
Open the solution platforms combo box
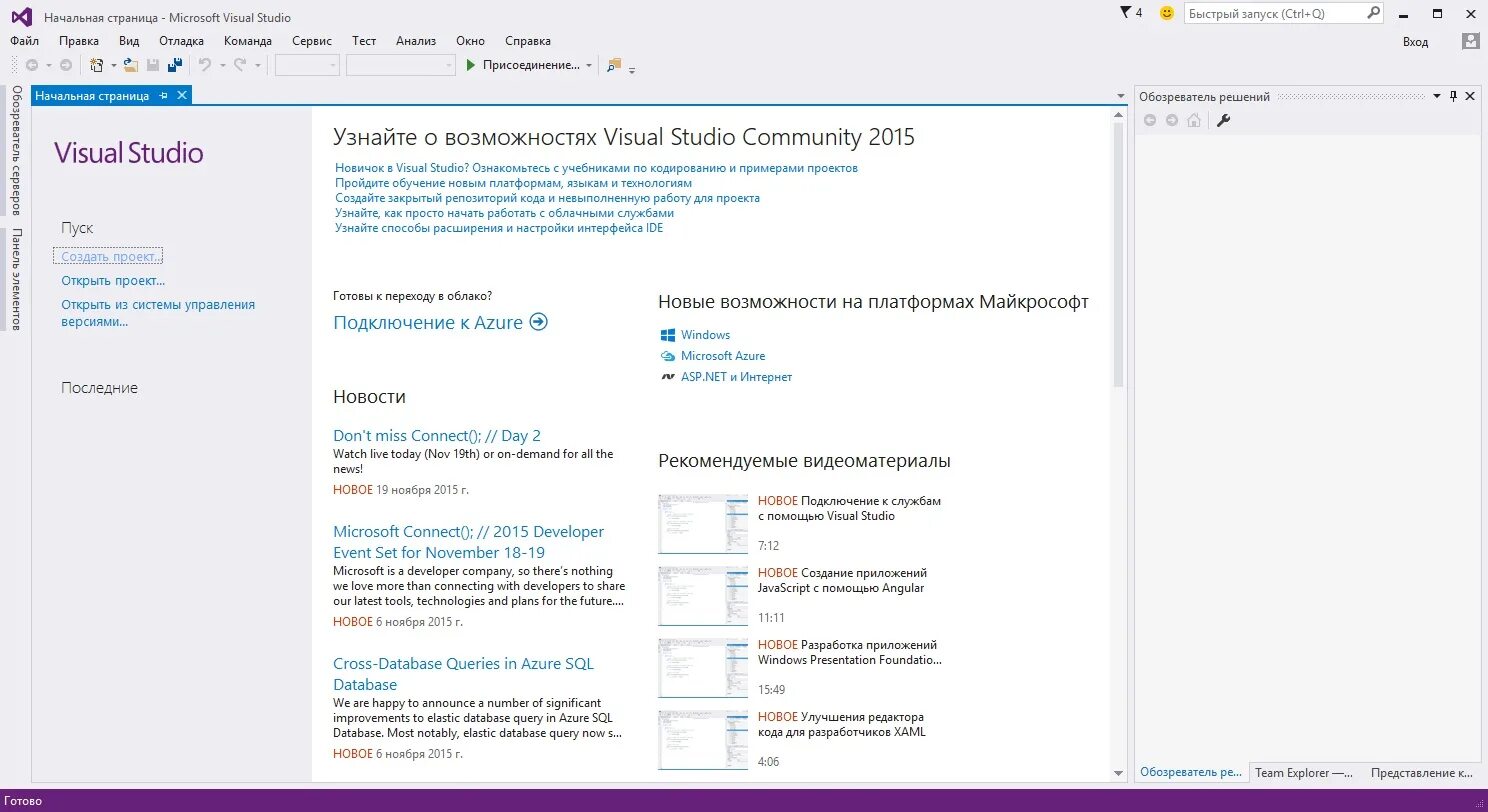401,65
